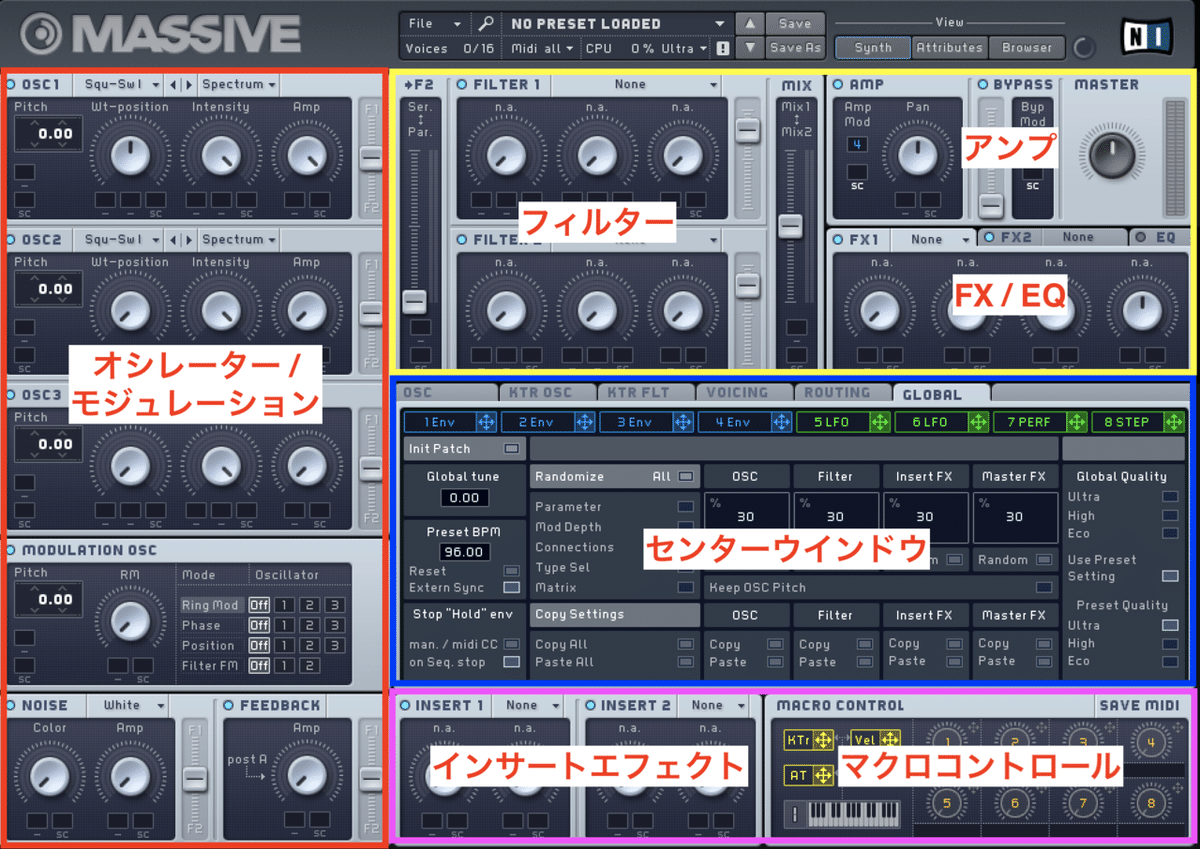
Task: Open OSC1 Spectrum mode dropdown
Action: 239,85
